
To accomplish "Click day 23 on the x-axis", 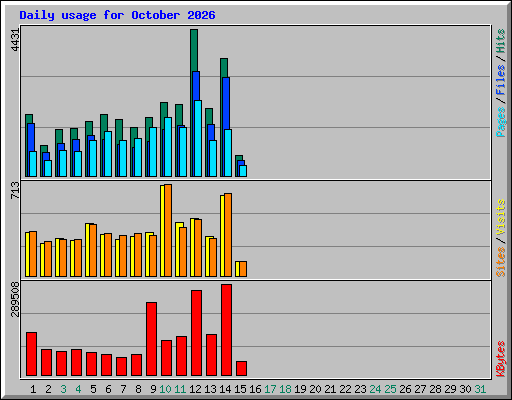I will point(360,389).
